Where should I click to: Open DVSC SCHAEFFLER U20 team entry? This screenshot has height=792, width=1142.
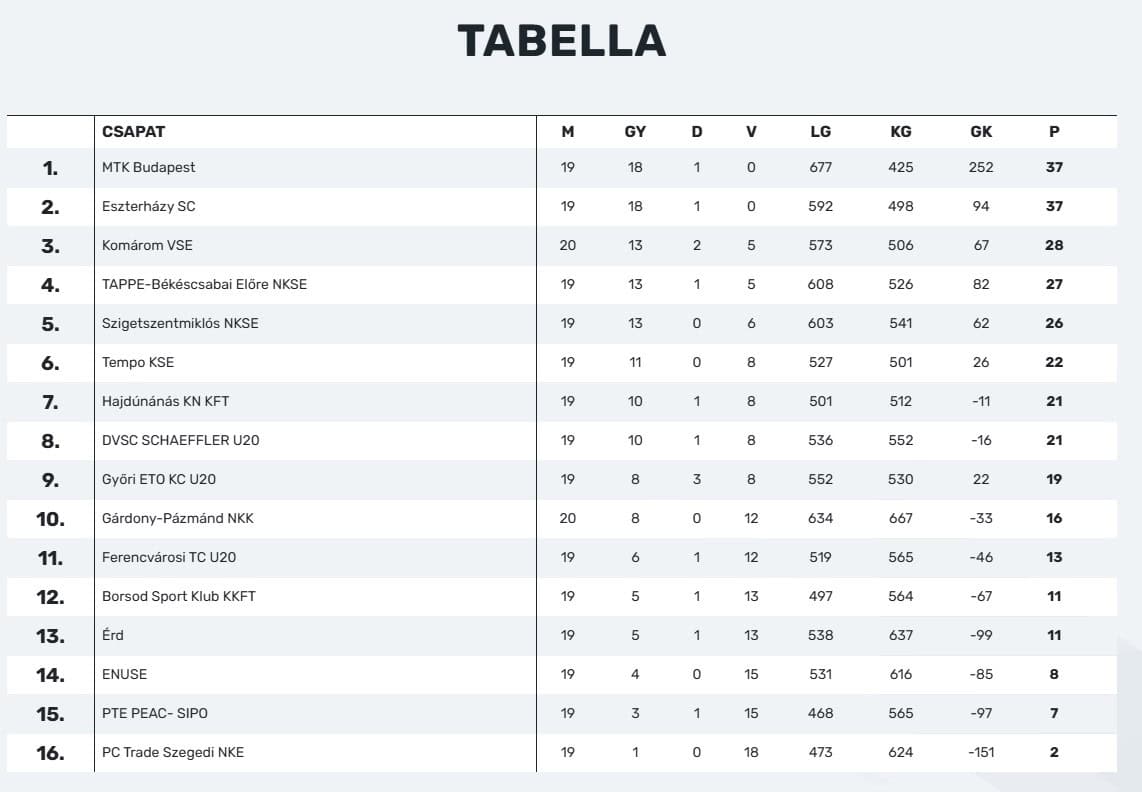(180, 440)
